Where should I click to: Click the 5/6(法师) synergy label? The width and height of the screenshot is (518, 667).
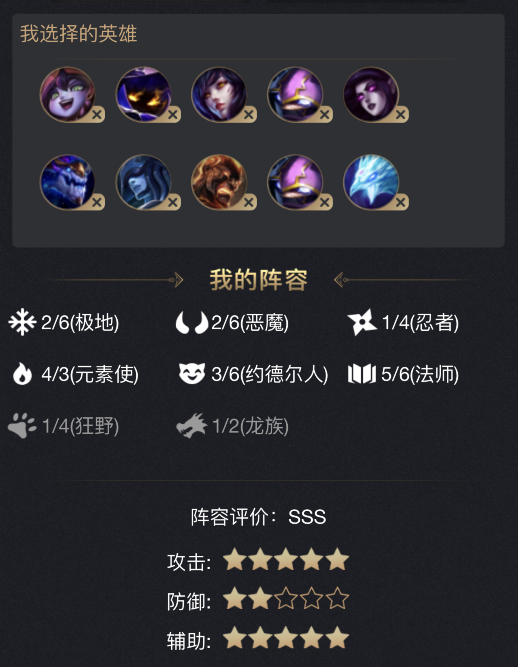420,374
